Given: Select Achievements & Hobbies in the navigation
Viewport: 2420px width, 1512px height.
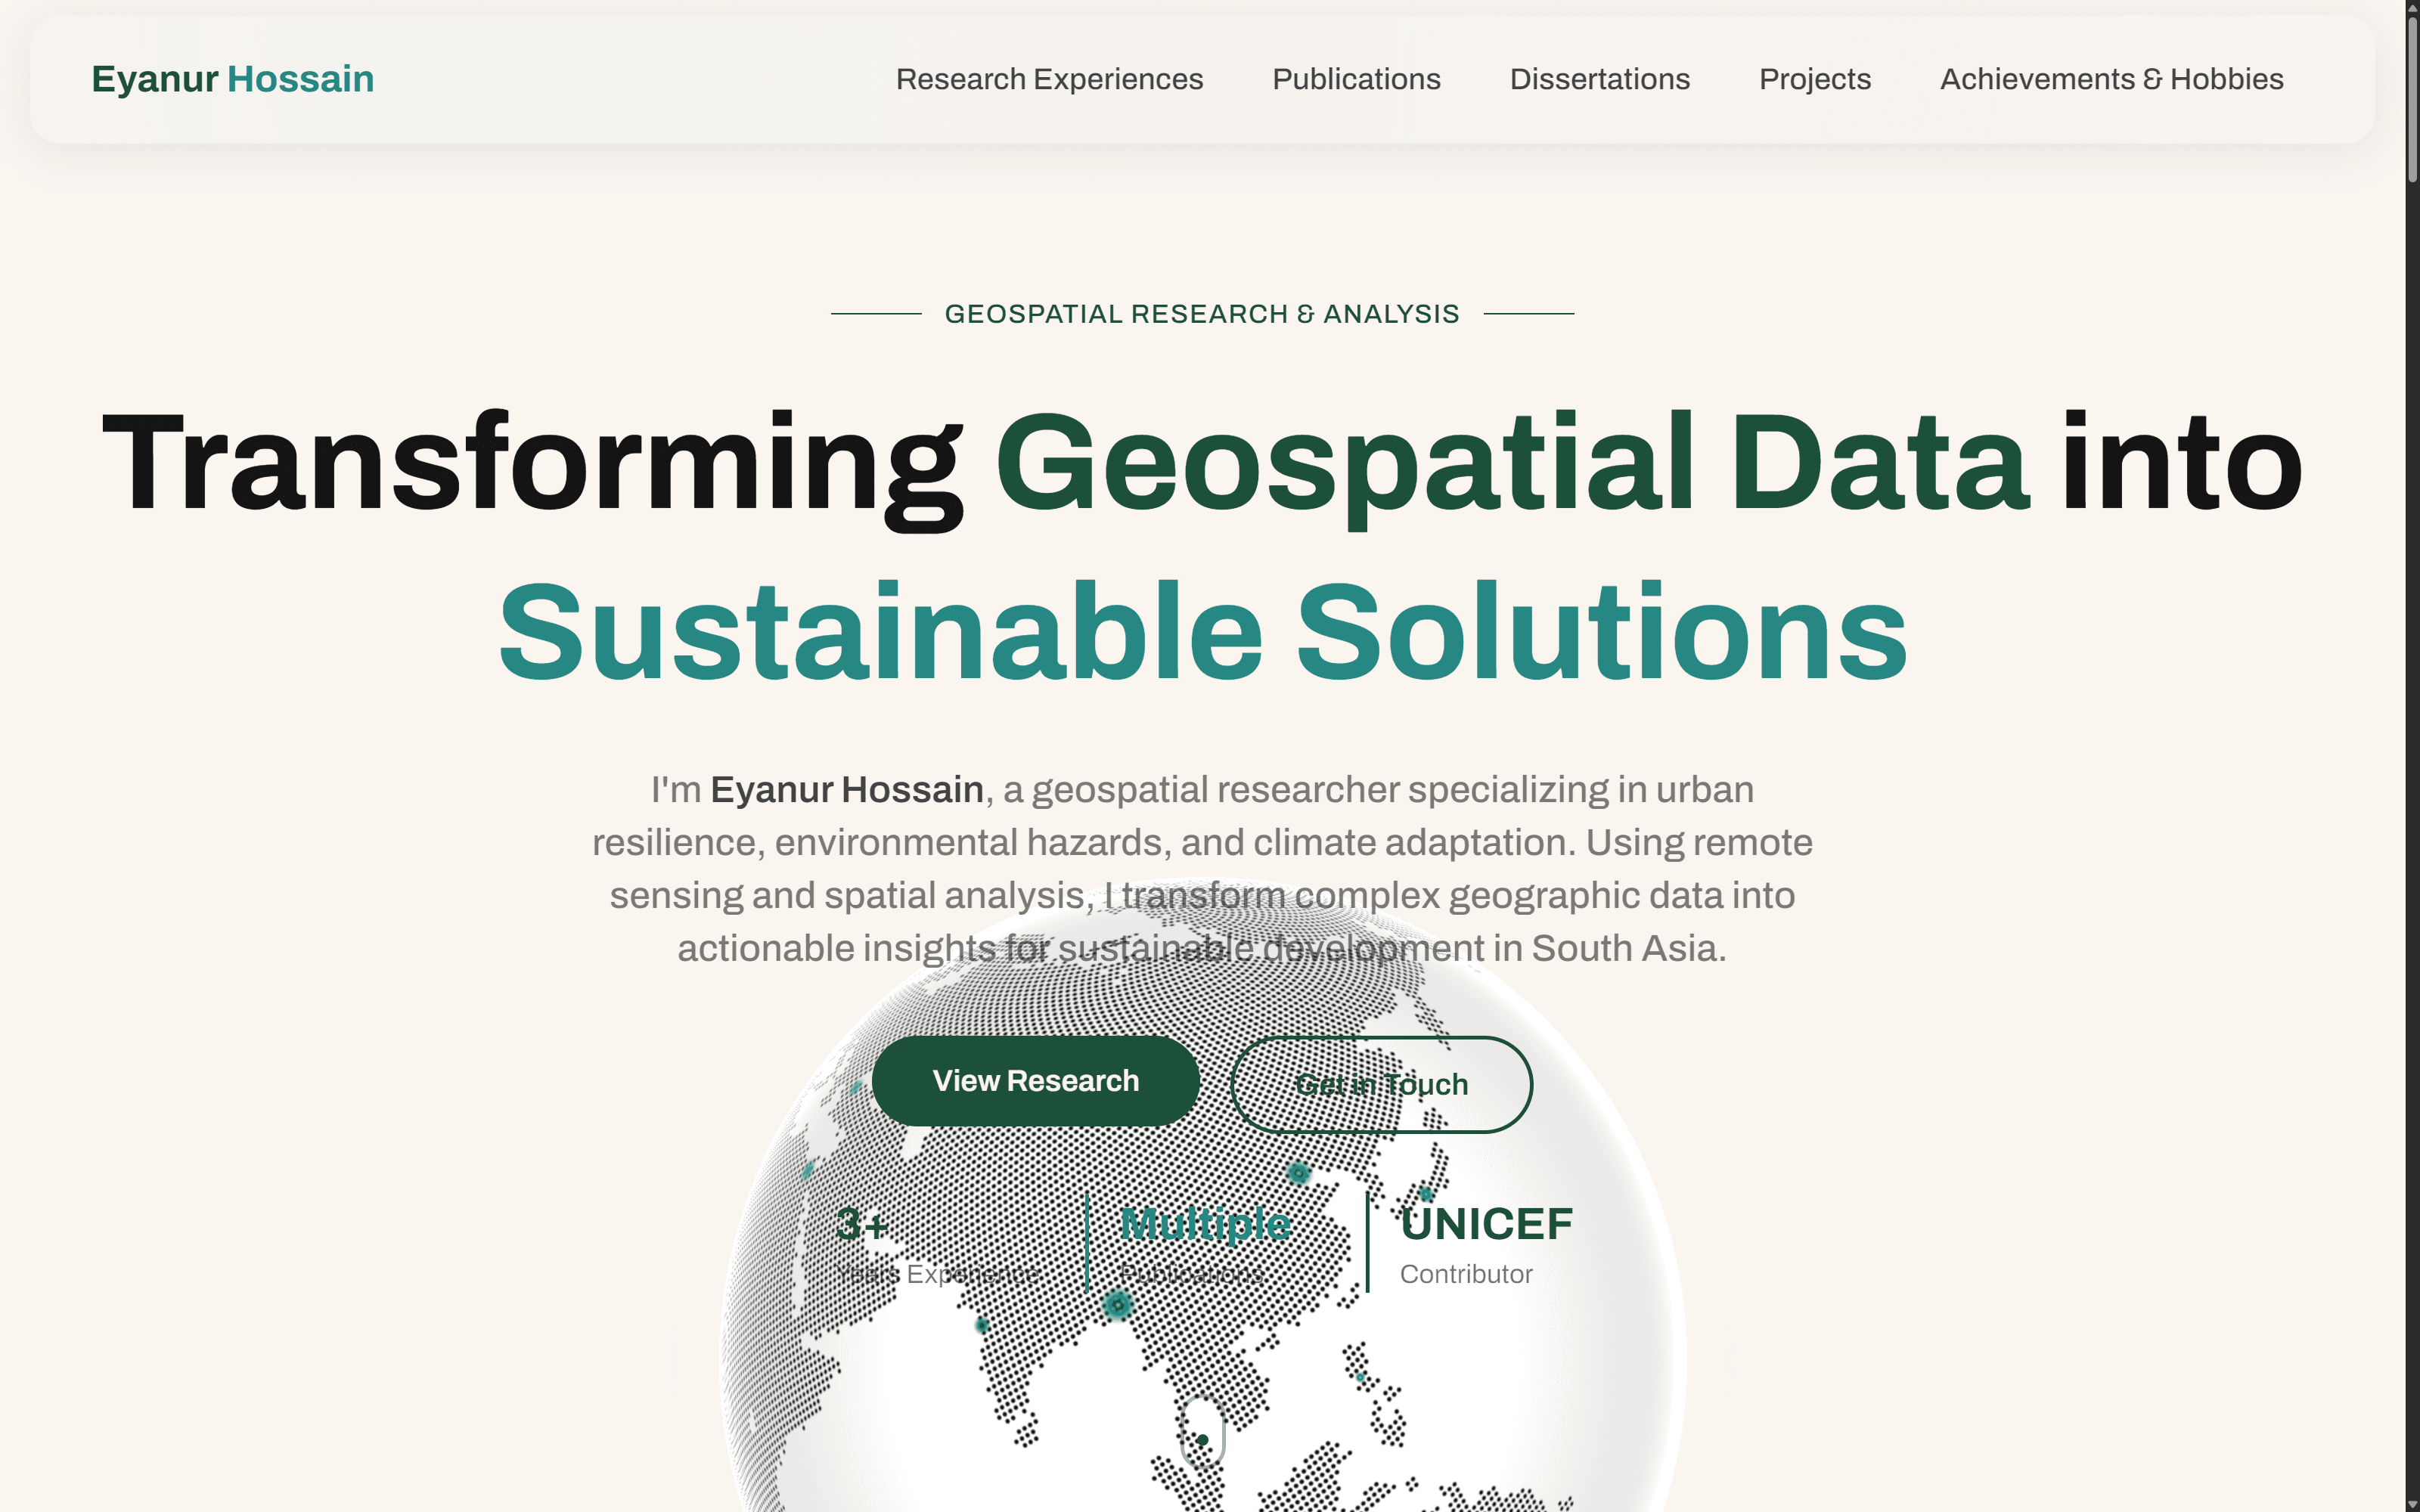Looking at the screenshot, I should [2111, 79].
